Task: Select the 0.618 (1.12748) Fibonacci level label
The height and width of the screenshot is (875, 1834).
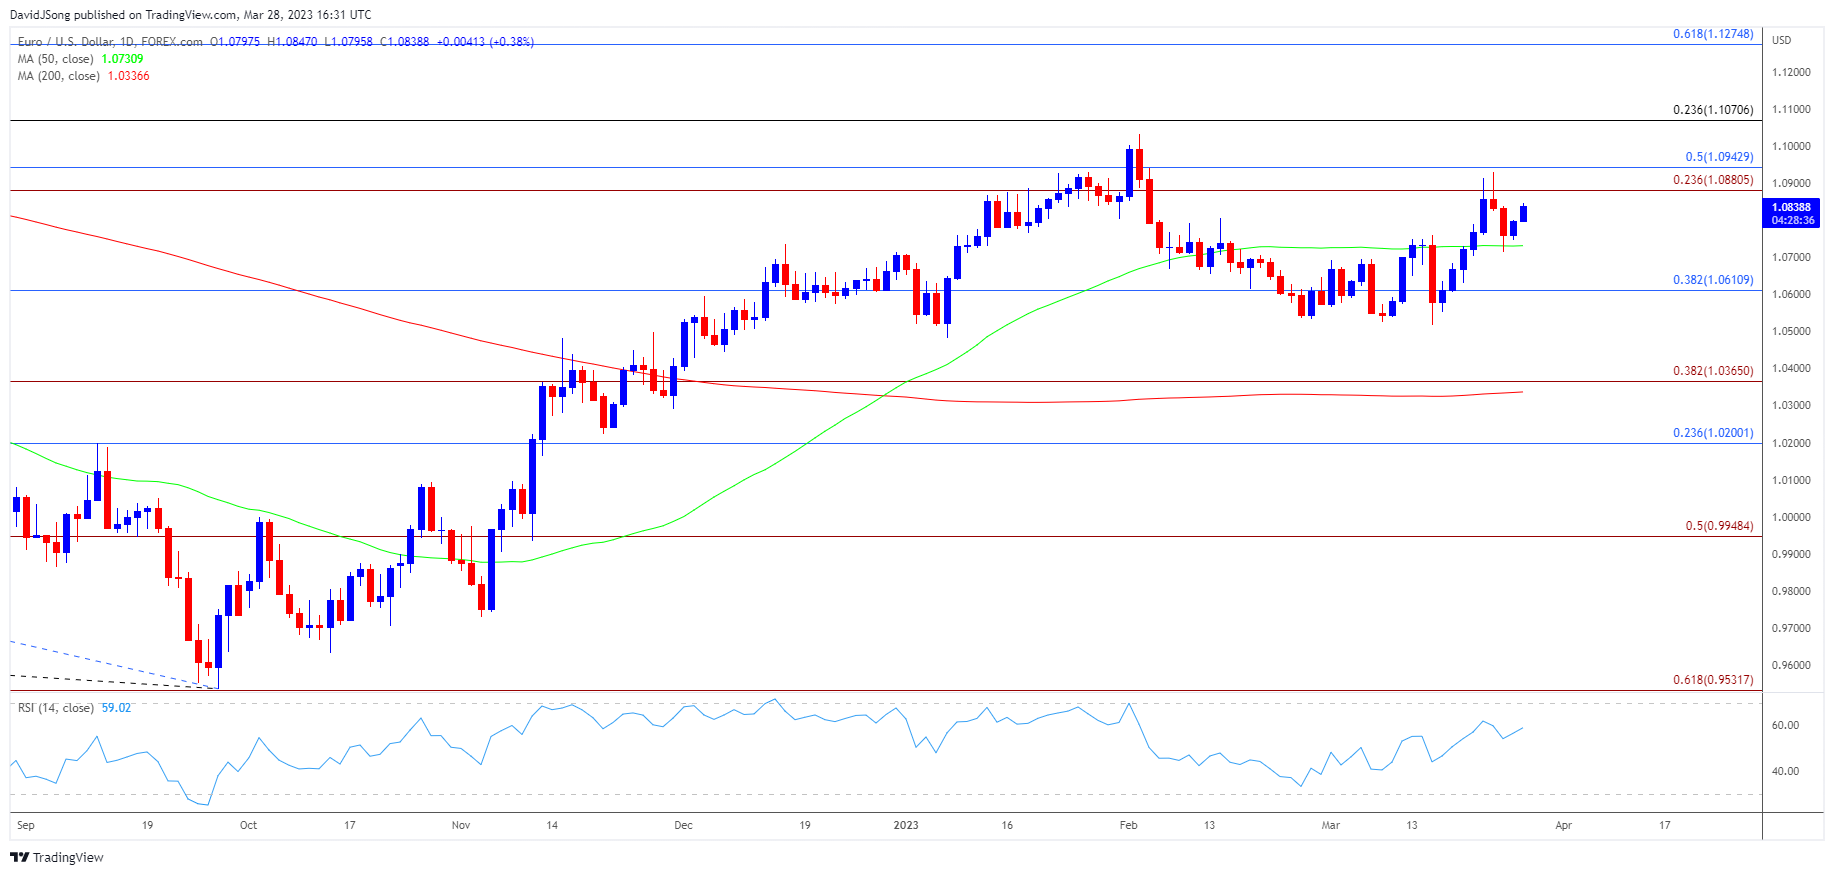Action: tap(1713, 34)
